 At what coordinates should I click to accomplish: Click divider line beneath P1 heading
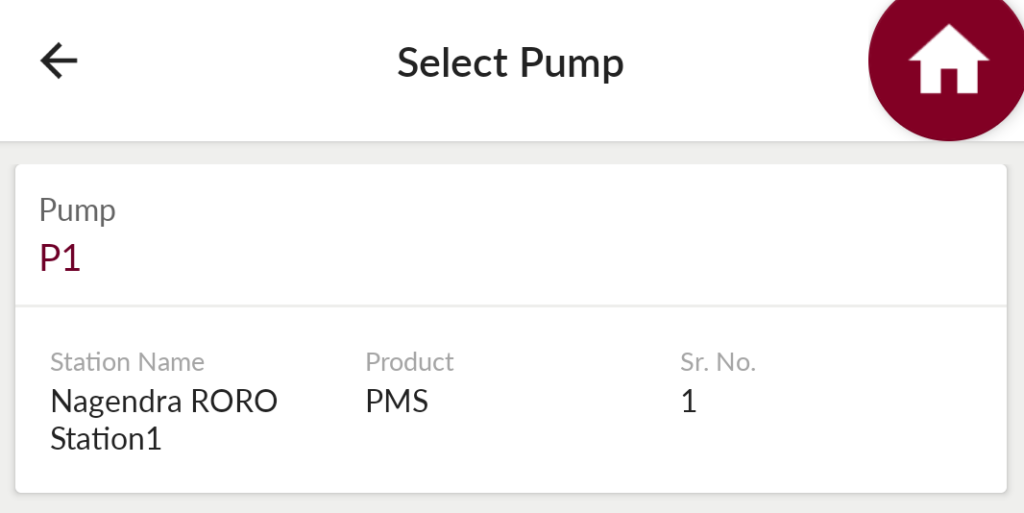(511, 305)
